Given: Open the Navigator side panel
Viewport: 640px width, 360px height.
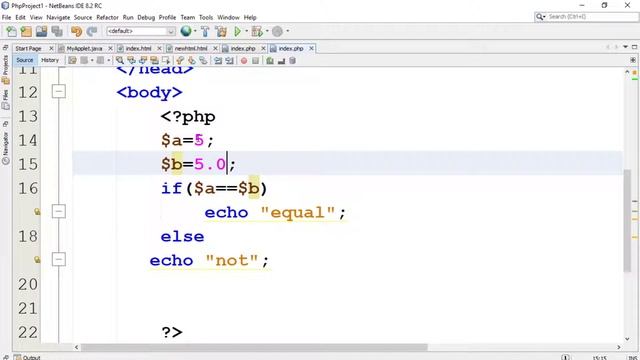Looking at the screenshot, I should [x=5, y=147].
